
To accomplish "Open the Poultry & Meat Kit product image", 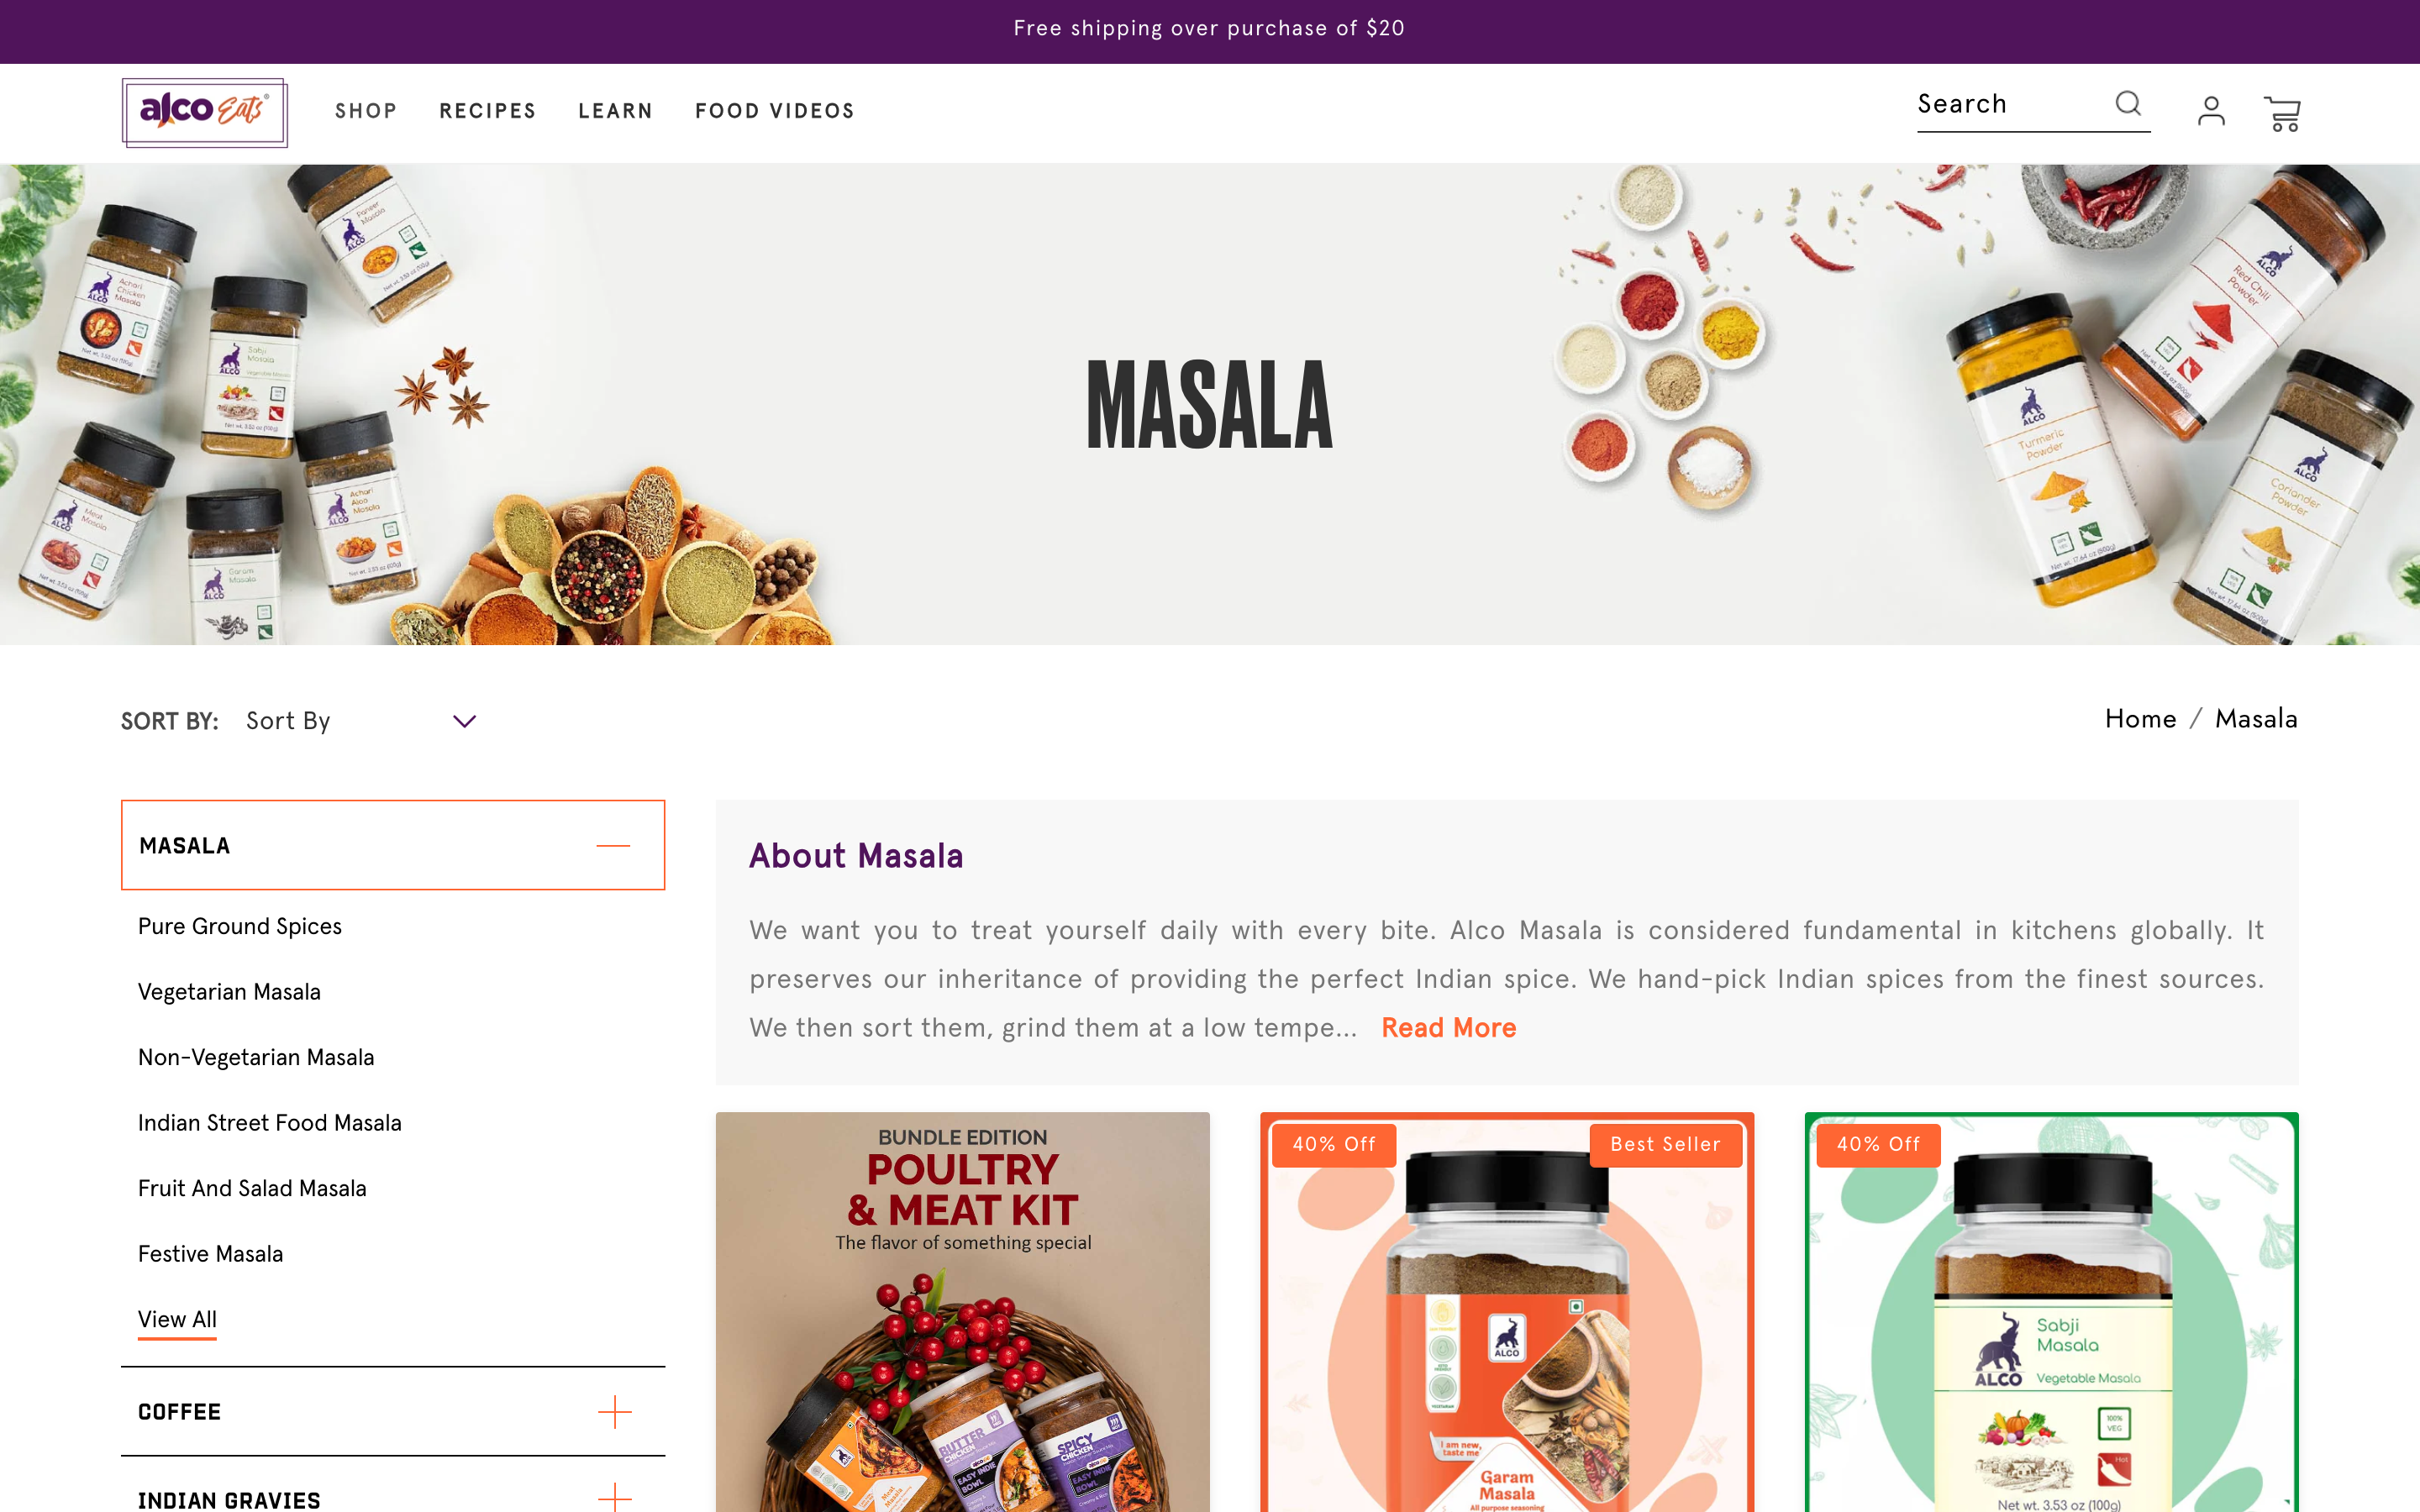I will (962, 1312).
